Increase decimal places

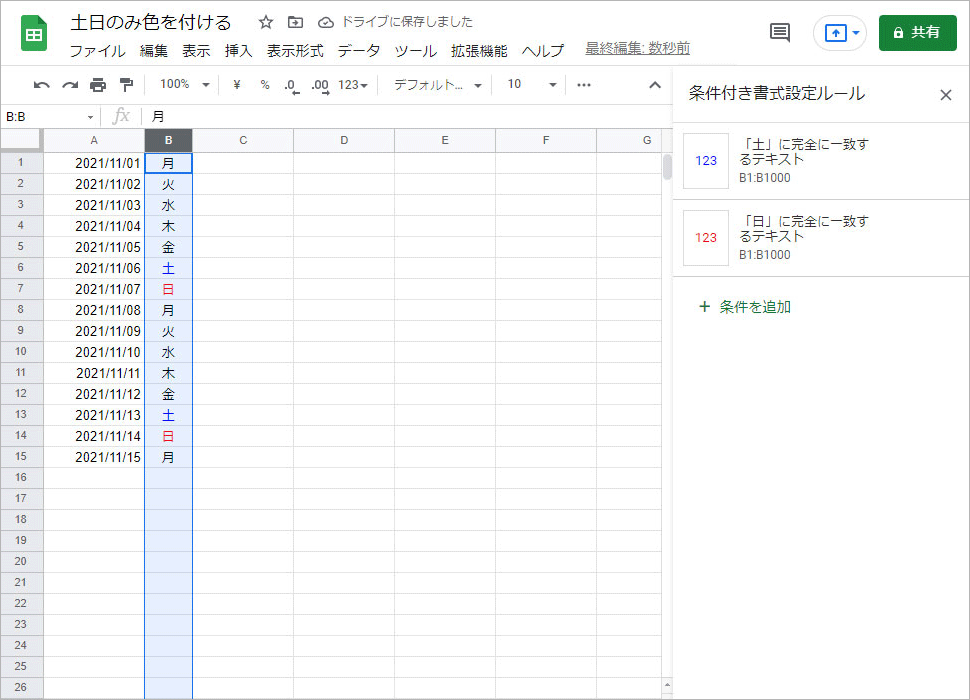click(x=320, y=85)
